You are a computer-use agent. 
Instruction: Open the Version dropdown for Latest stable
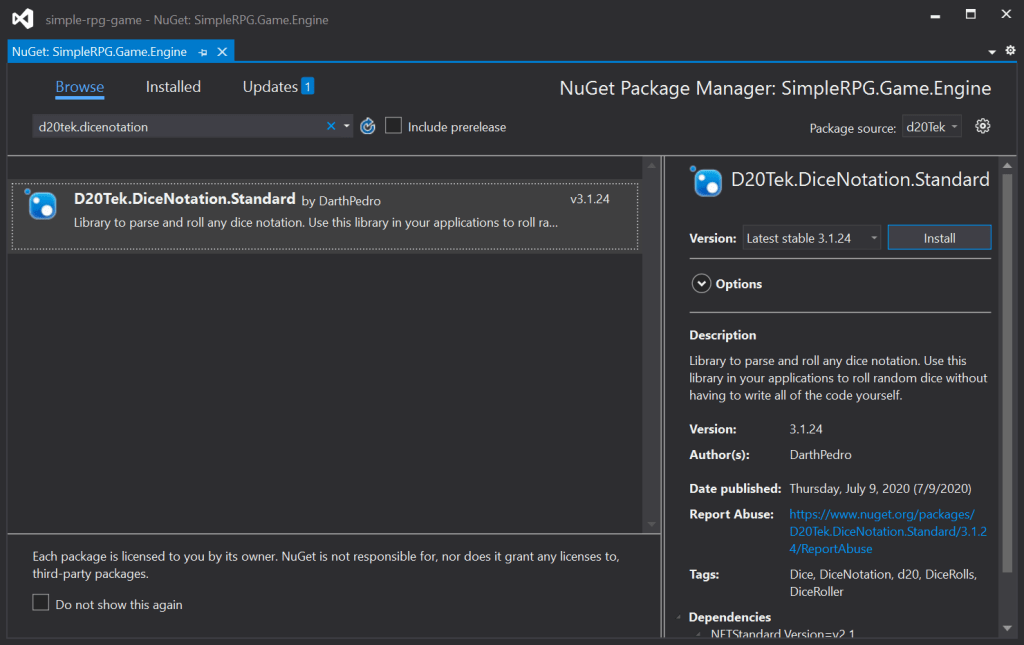tap(812, 238)
